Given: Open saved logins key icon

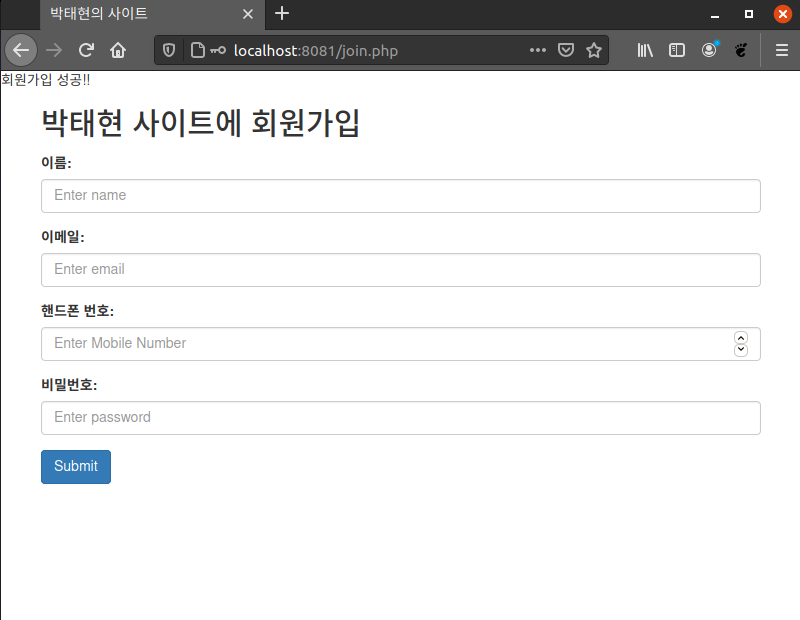Looking at the screenshot, I should [218, 50].
